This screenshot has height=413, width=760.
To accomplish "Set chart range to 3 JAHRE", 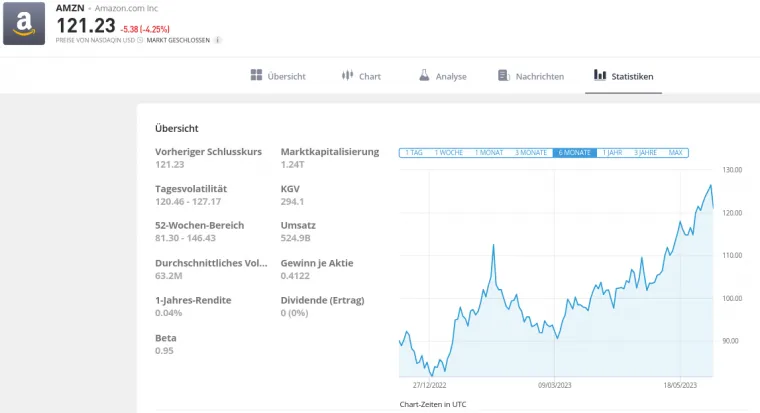I will click(645, 153).
